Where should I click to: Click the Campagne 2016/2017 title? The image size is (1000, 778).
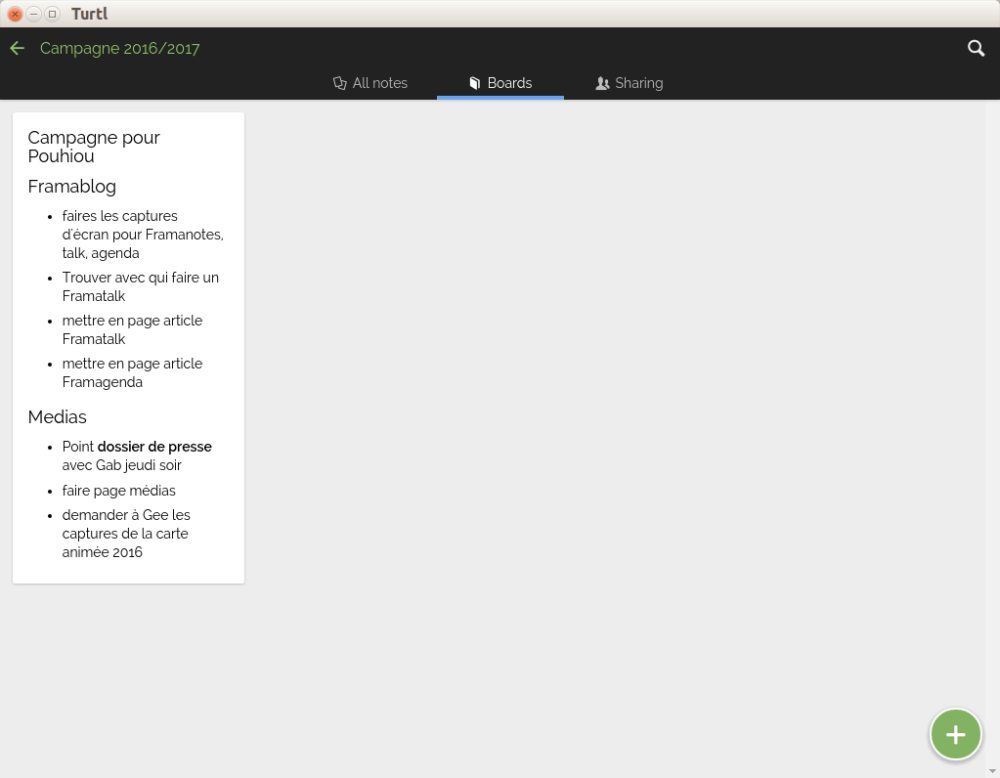coord(120,48)
